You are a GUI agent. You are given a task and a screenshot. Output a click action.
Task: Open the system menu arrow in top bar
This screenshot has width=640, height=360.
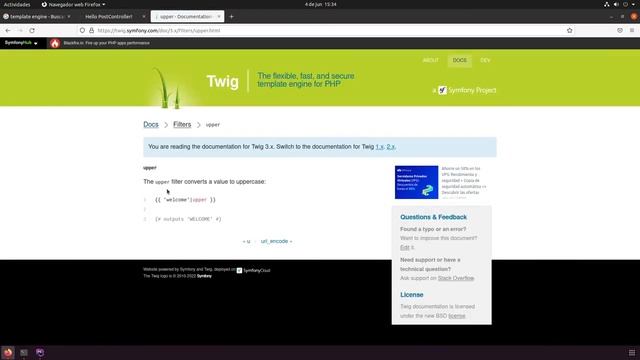pos(633,4)
